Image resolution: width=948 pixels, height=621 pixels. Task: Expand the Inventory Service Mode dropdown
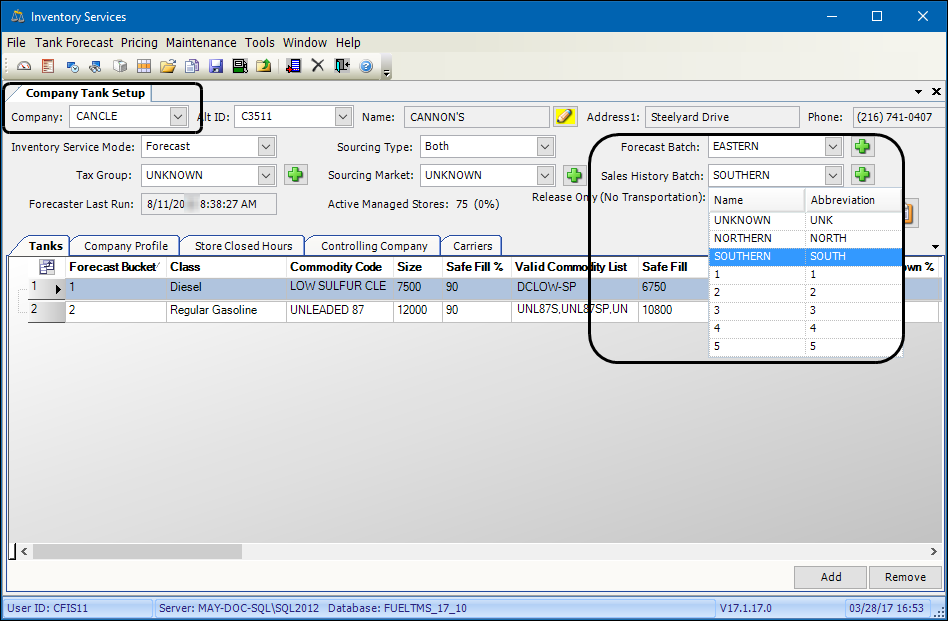(x=265, y=147)
